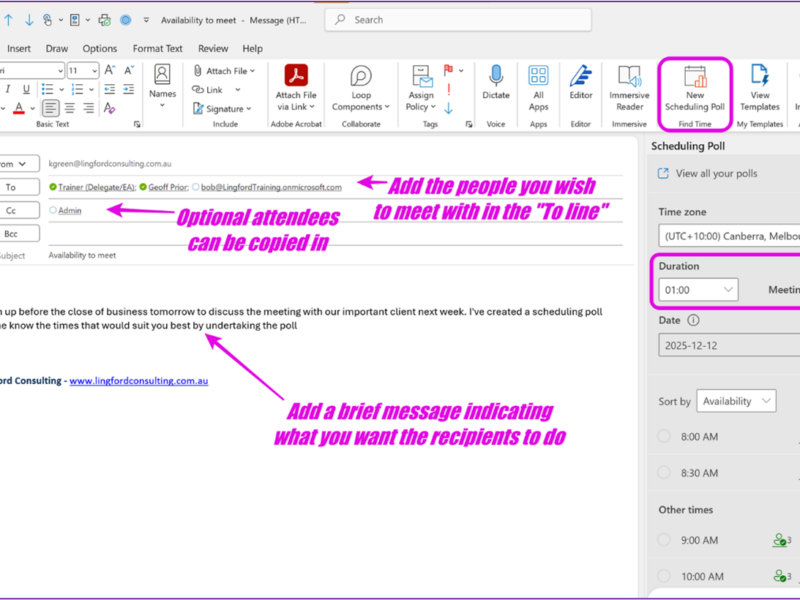The image size is (800, 600).
Task: Switch to the Review tab
Action: (x=213, y=48)
